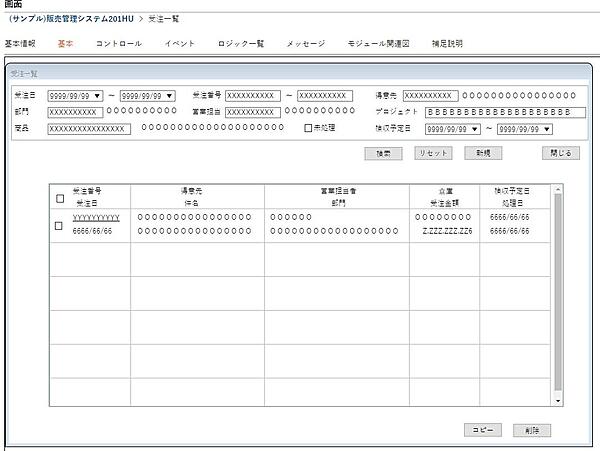600x451 pixels.
Task: Switch to the コントロール tab
Action: 118,44
